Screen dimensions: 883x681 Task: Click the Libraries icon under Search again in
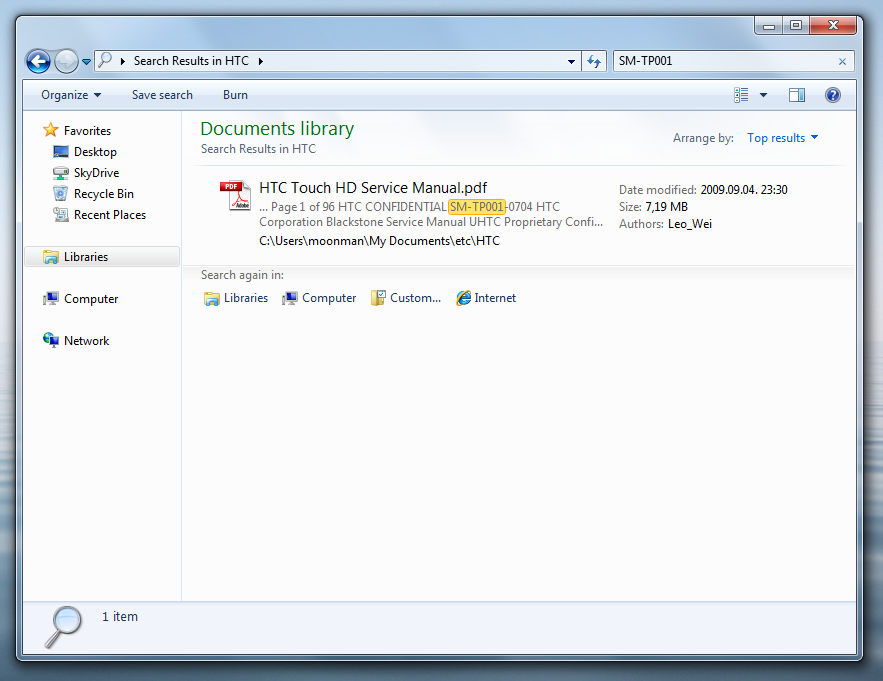212,299
